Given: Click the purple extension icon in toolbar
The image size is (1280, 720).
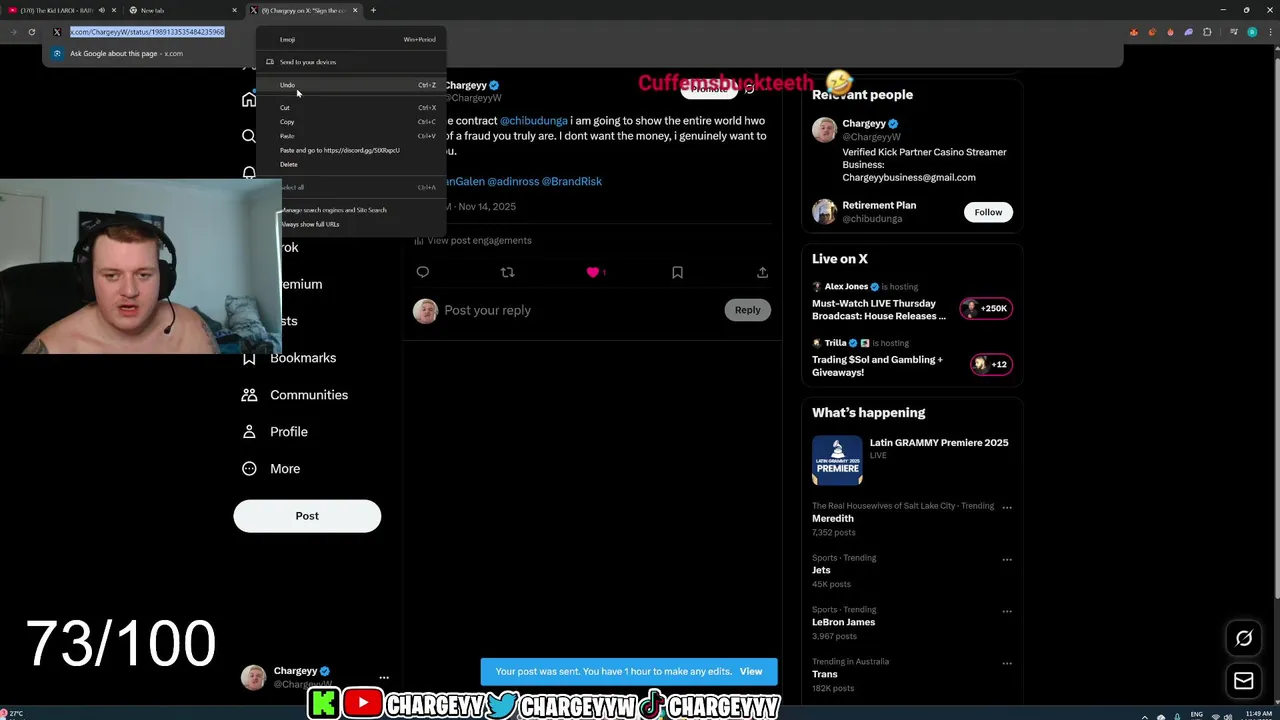Looking at the screenshot, I should pos(1188,32).
